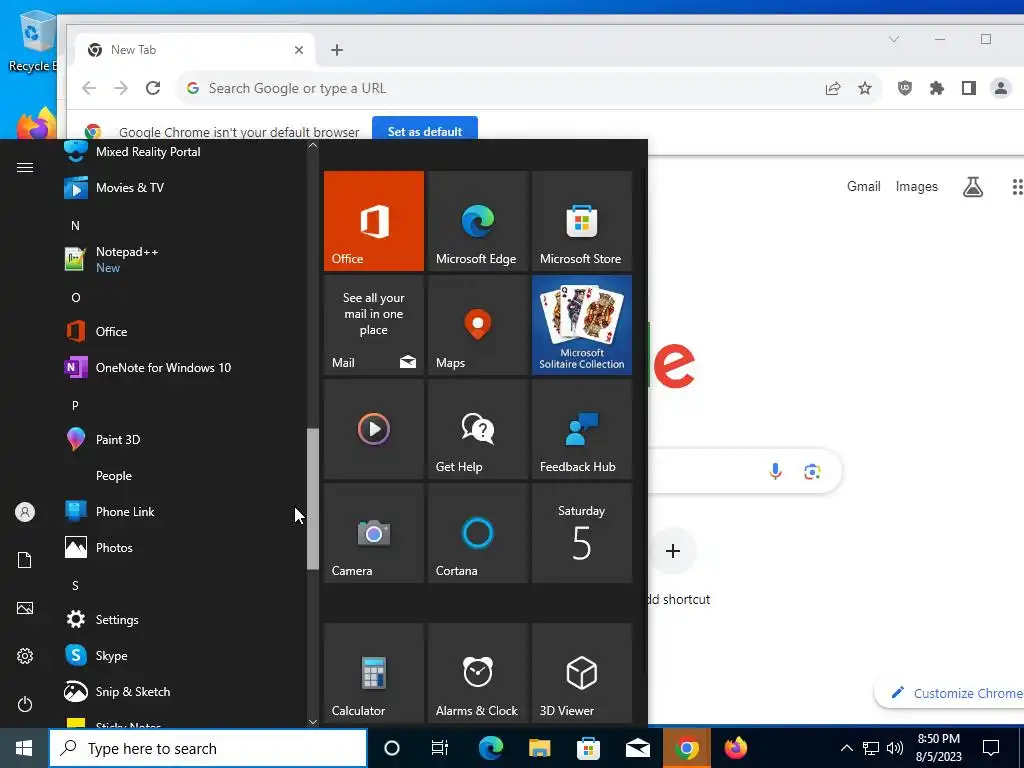This screenshot has height=768, width=1024.
Task: Launch Firefox from taskbar
Action: pyautogui.click(x=735, y=748)
